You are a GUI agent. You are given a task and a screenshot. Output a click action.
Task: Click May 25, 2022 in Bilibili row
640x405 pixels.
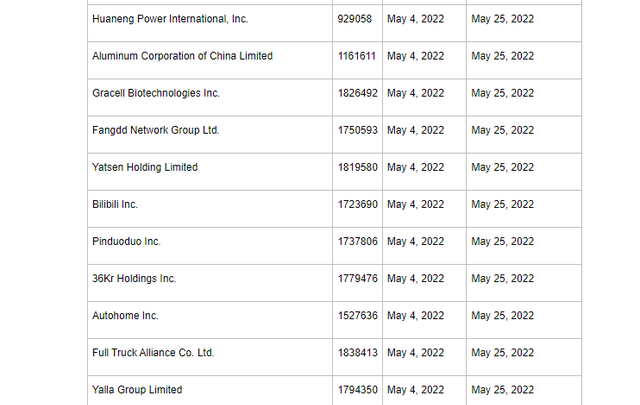pyautogui.click(x=502, y=205)
